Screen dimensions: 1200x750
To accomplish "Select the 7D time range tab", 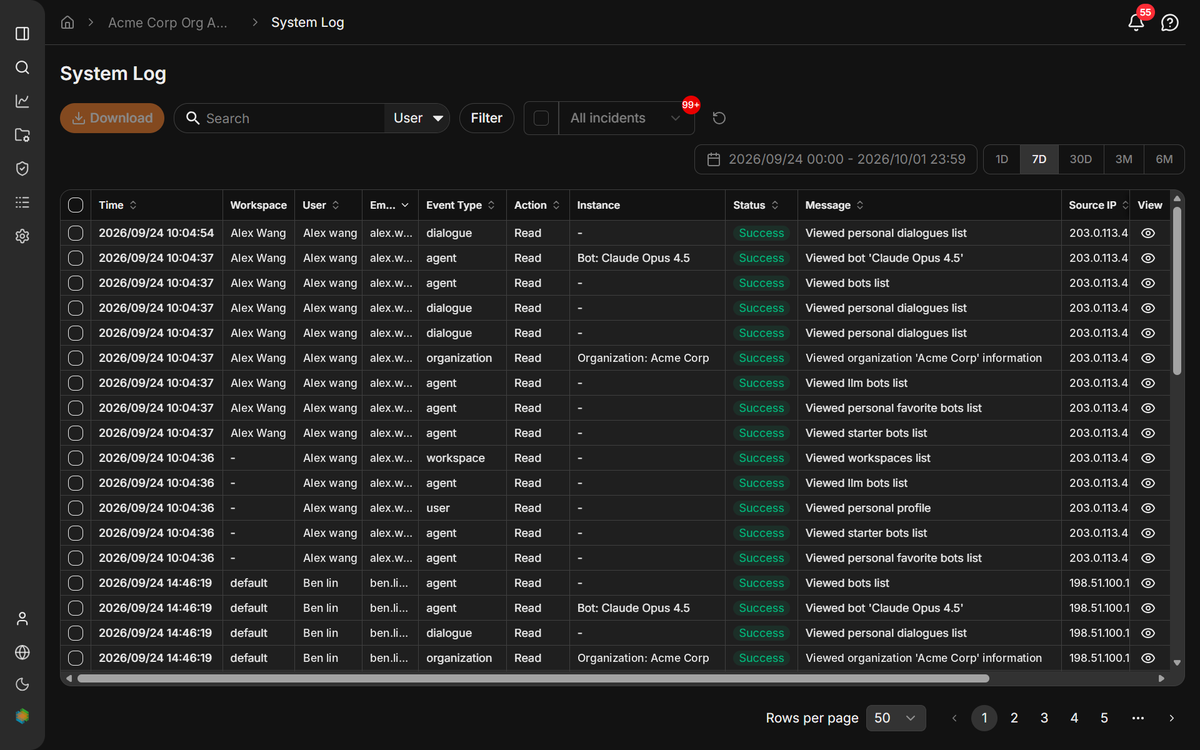I will (x=1039, y=159).
